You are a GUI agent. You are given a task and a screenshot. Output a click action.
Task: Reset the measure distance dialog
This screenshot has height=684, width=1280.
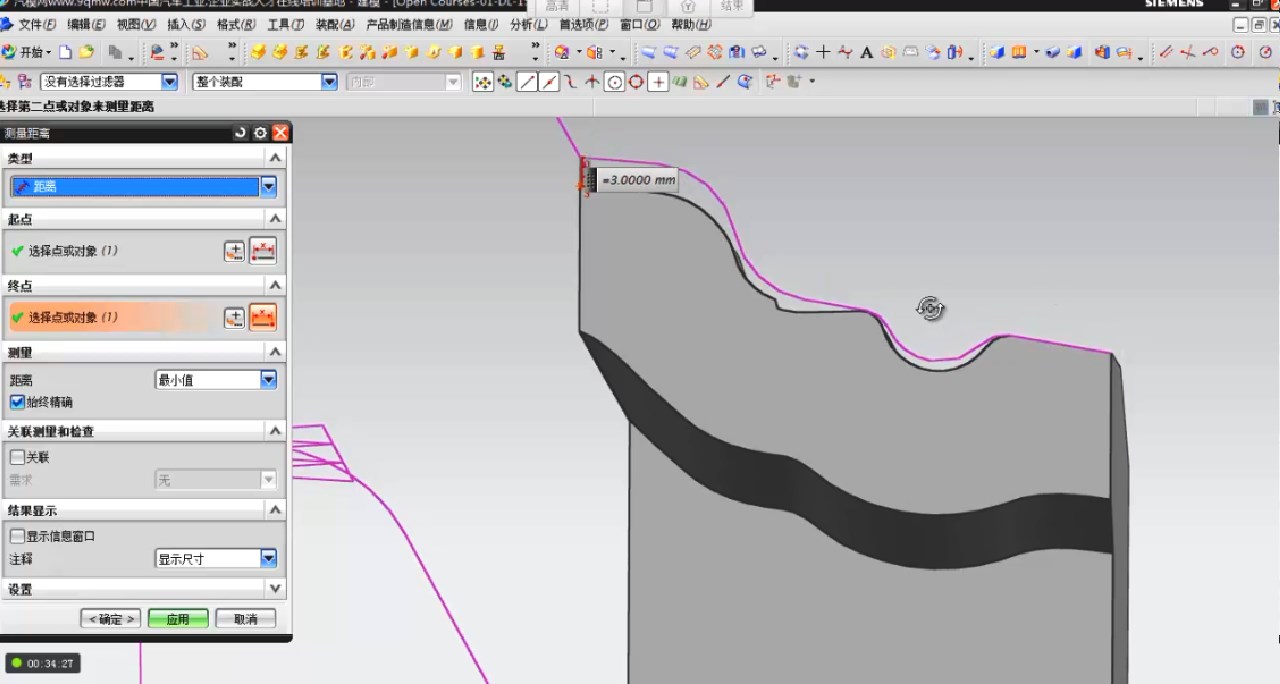click(x=240, y=133)
